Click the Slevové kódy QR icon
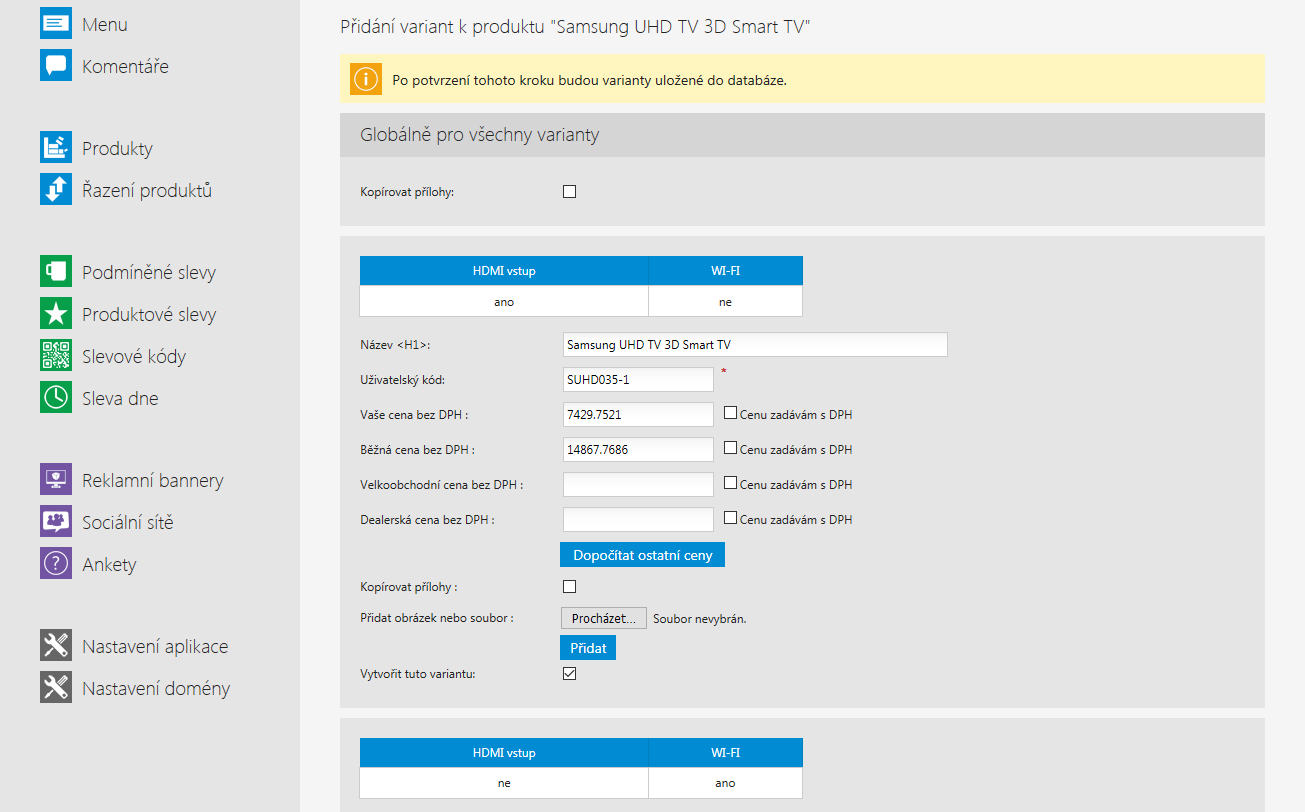This screenshot has height=812, width=1305. [56, 355]
